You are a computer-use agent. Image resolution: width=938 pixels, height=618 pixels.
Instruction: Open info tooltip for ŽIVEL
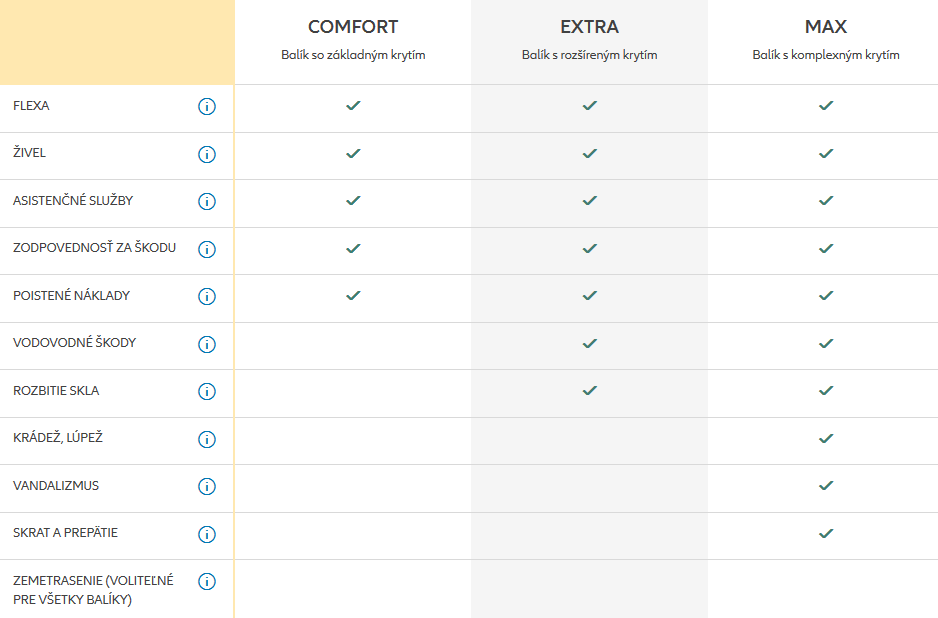click(x=207, y=154)
